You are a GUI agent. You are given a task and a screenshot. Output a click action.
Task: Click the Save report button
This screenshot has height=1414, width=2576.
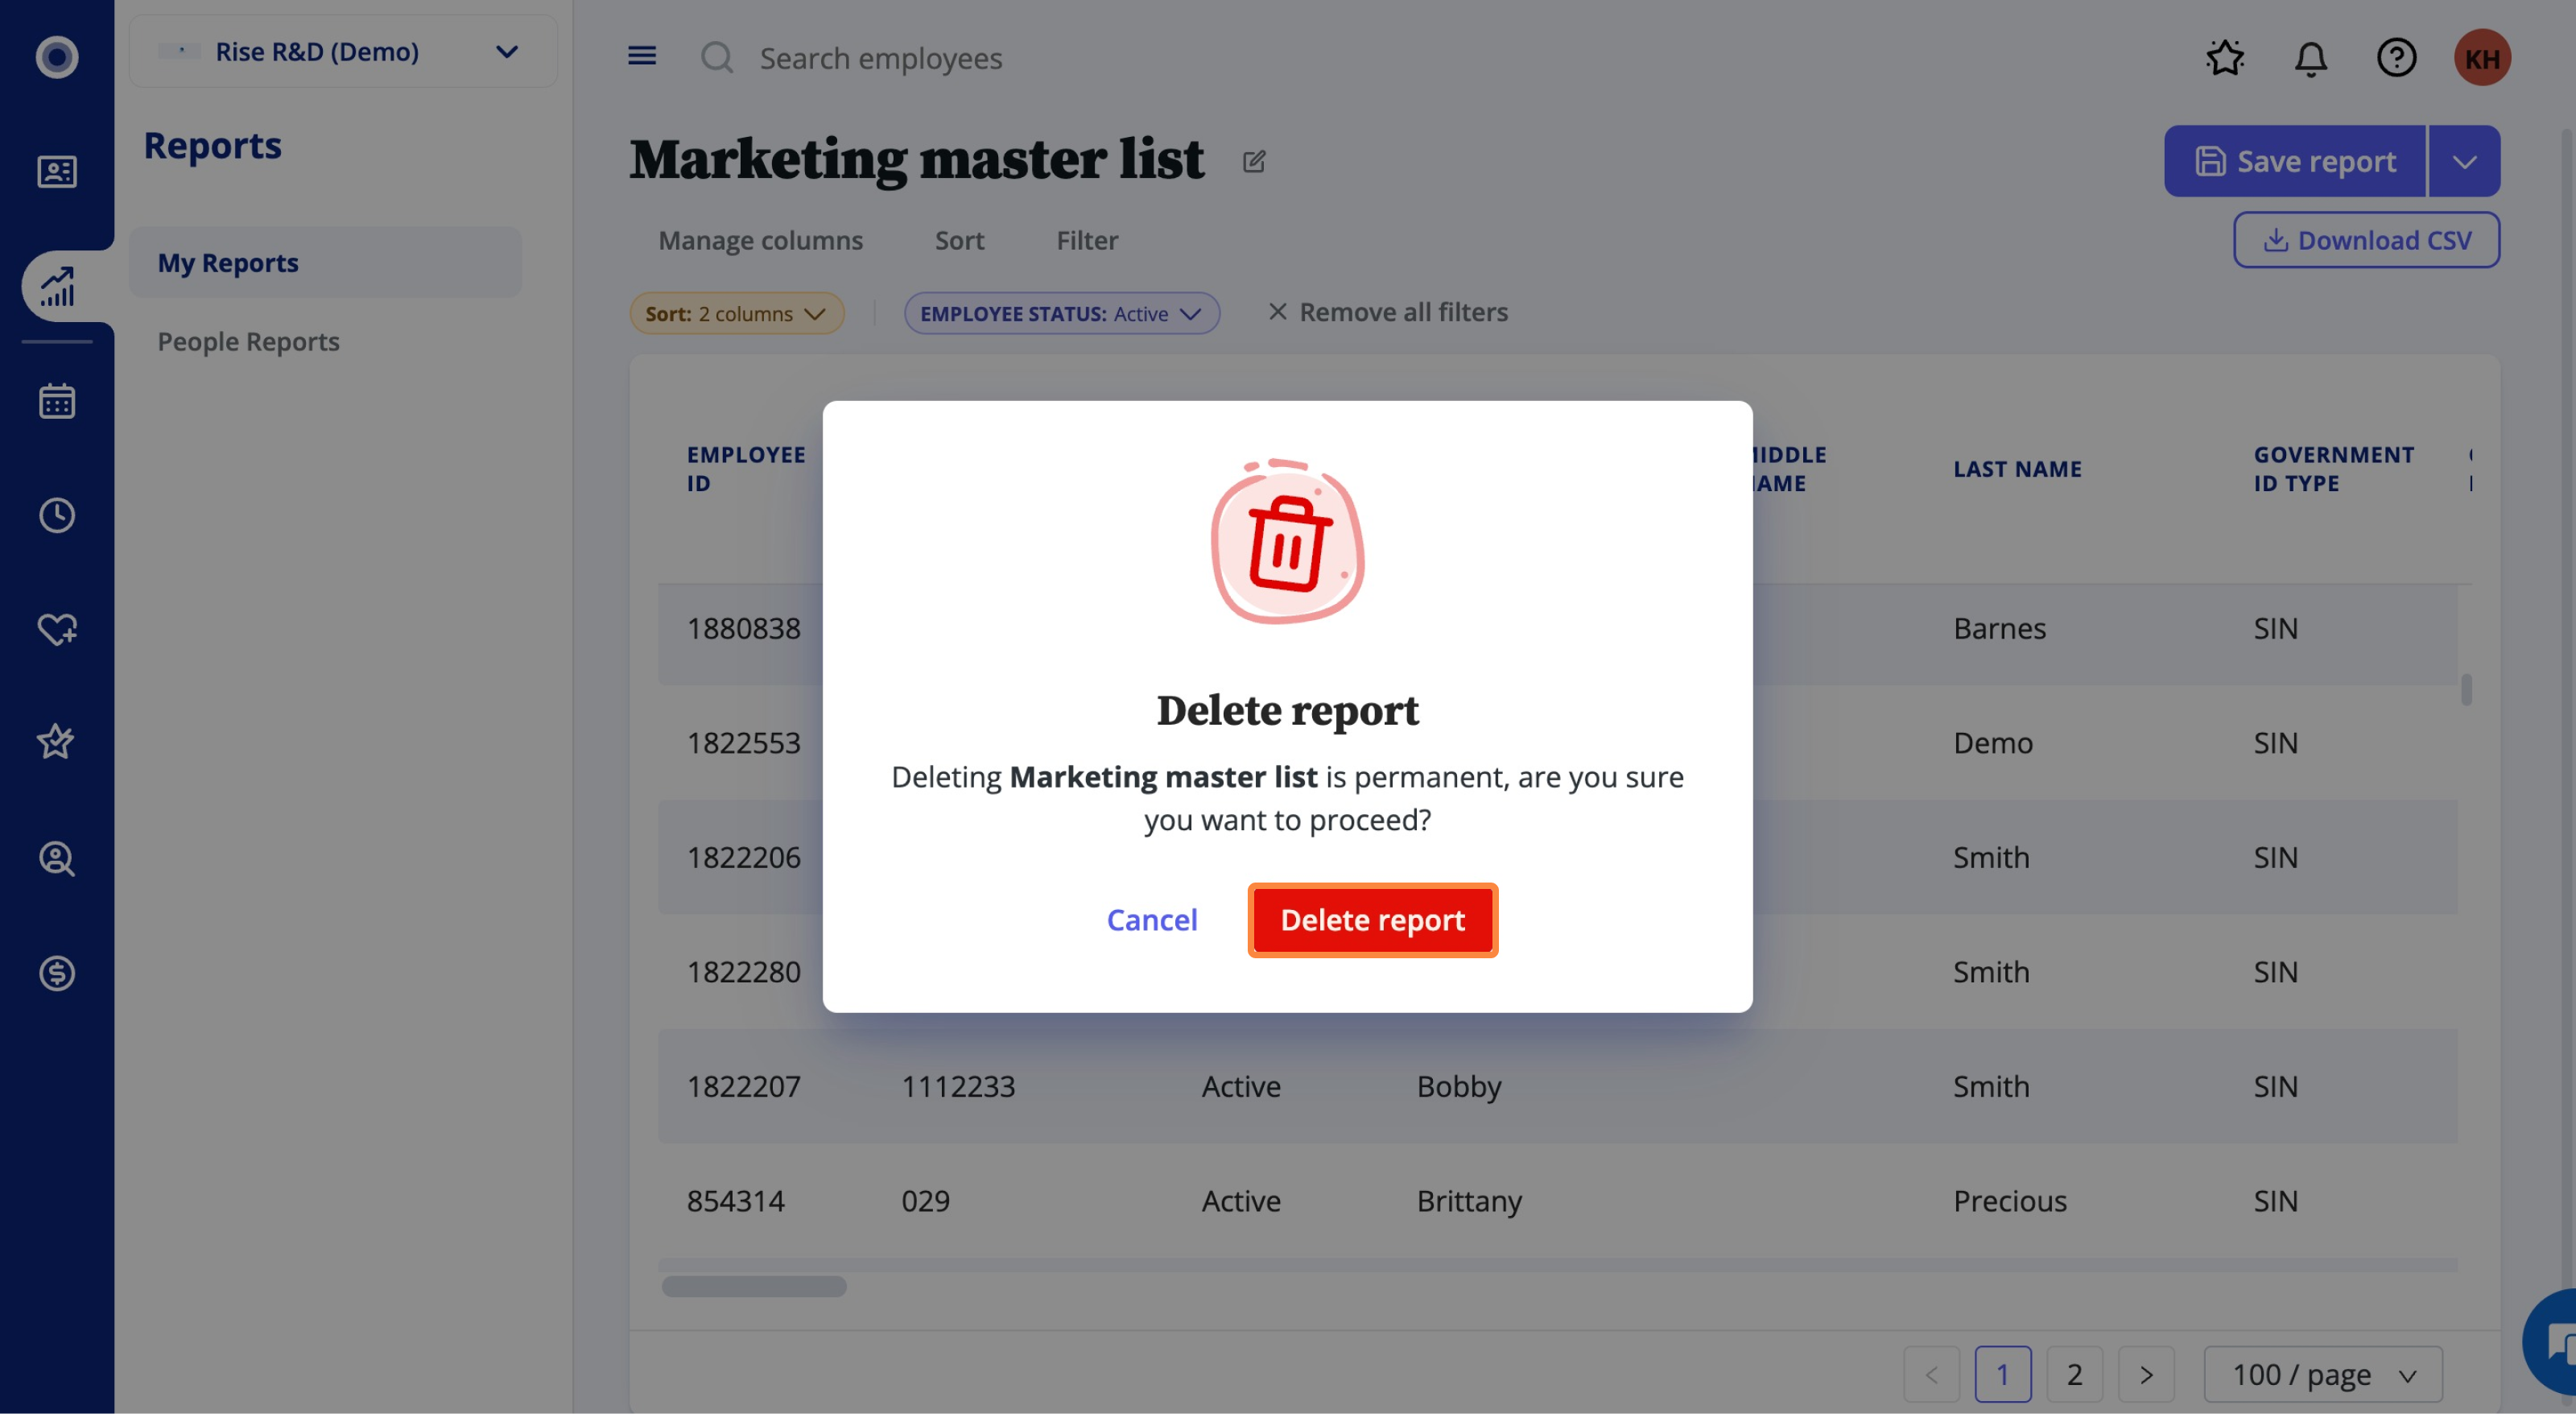(x=2295, y=161)
